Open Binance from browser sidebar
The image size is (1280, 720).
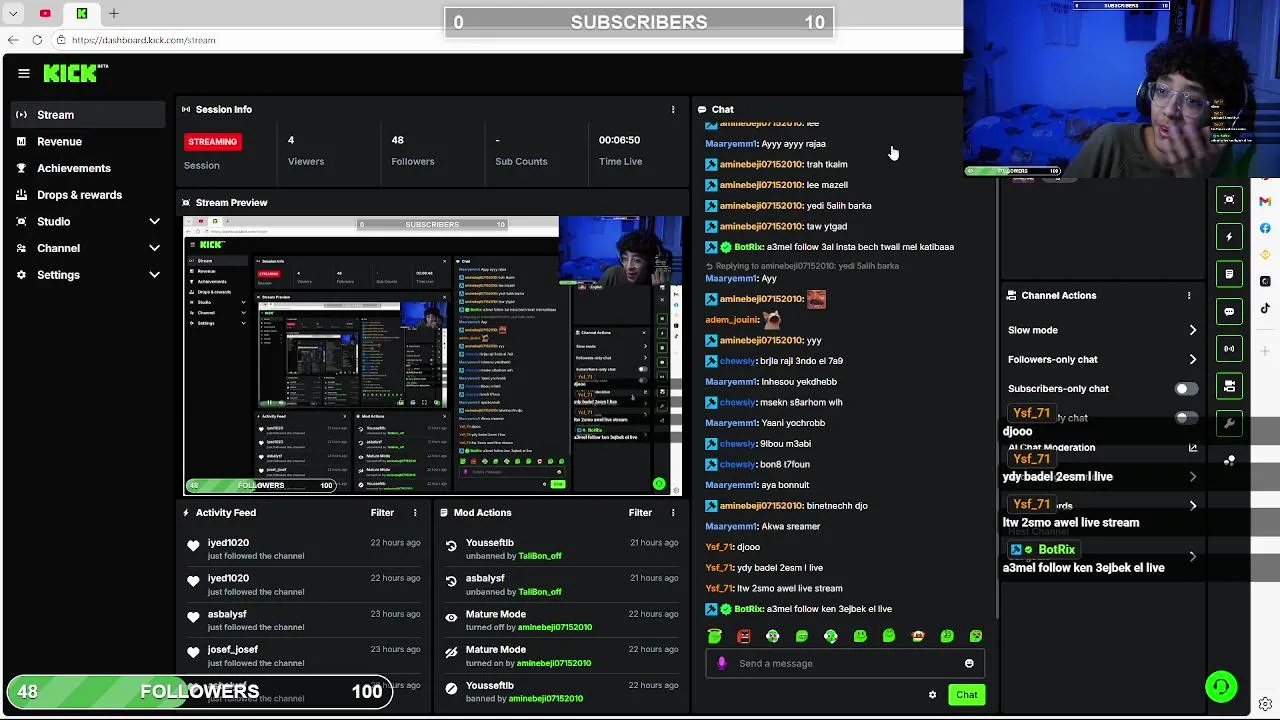tap(1265, 255)
